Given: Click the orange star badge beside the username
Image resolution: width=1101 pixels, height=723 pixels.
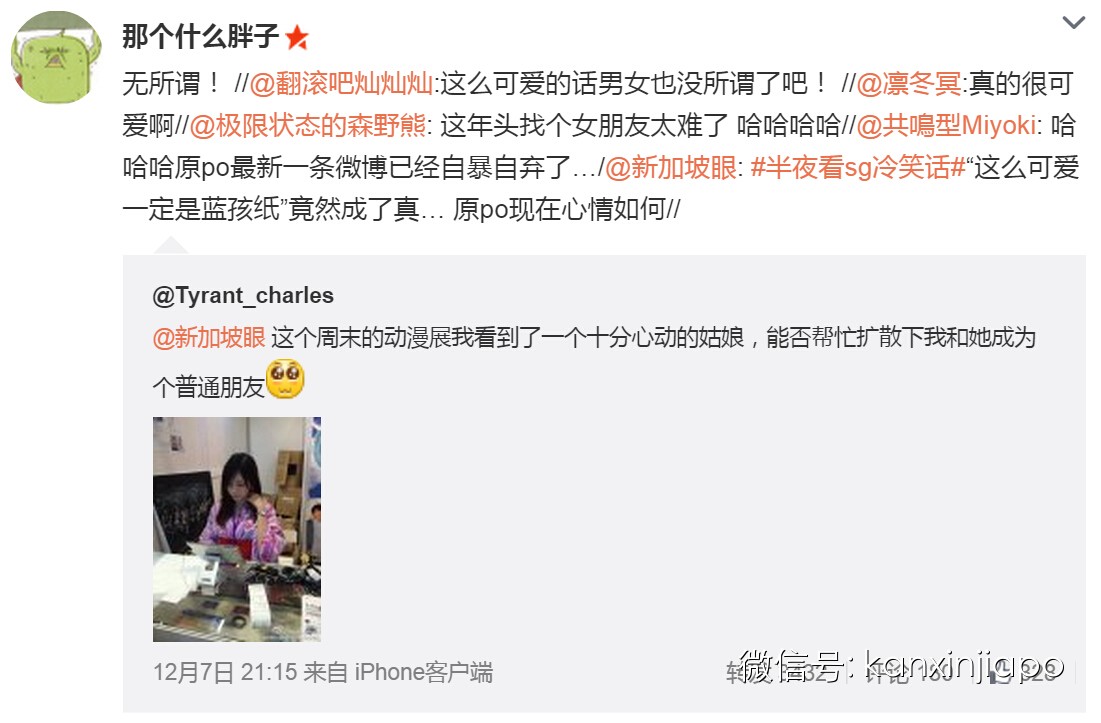Looking at the screenshot, I should click(297, 37).
